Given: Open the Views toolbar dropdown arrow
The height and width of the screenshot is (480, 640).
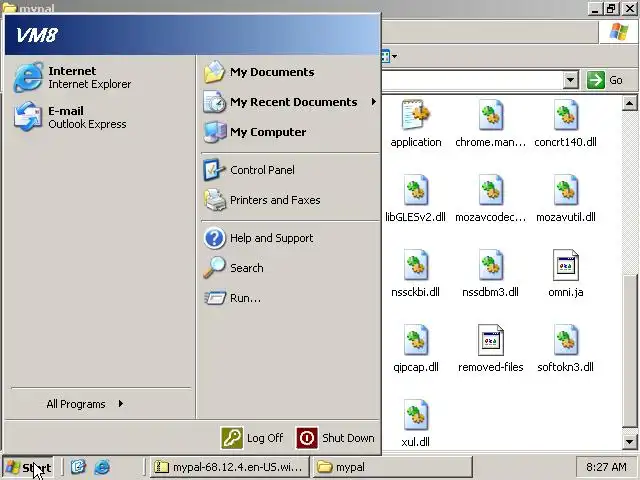Looking at the screenshot, I should (x=394, y=56).
